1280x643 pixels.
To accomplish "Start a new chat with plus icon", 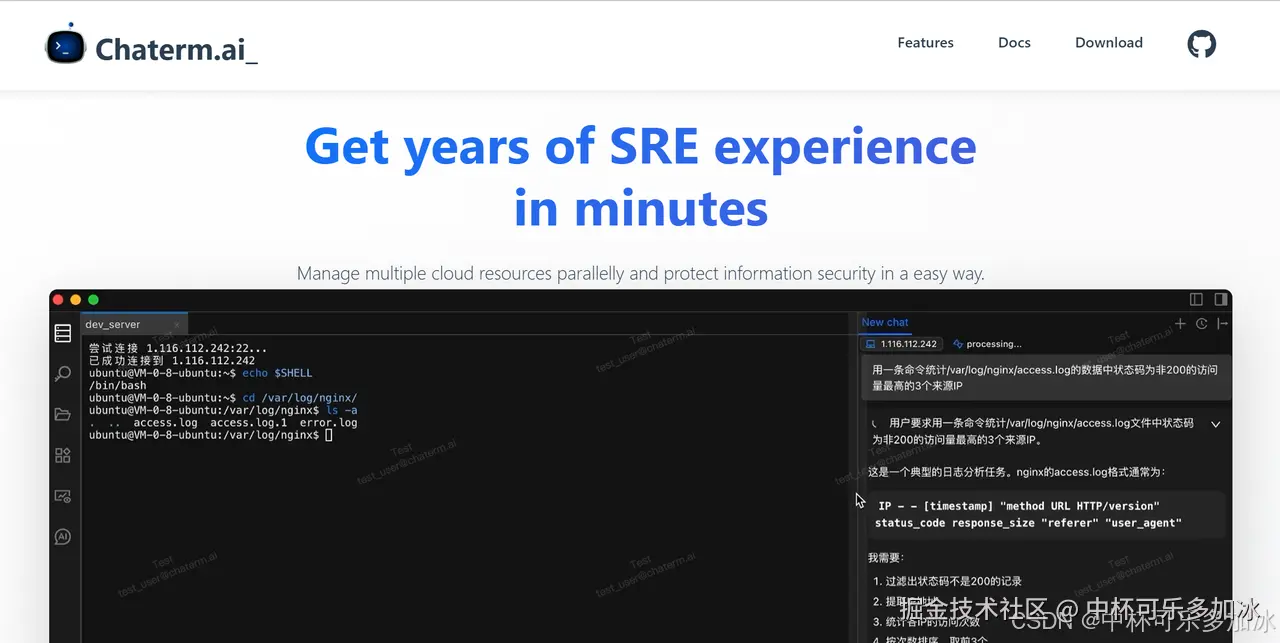I will point(1180,323).
